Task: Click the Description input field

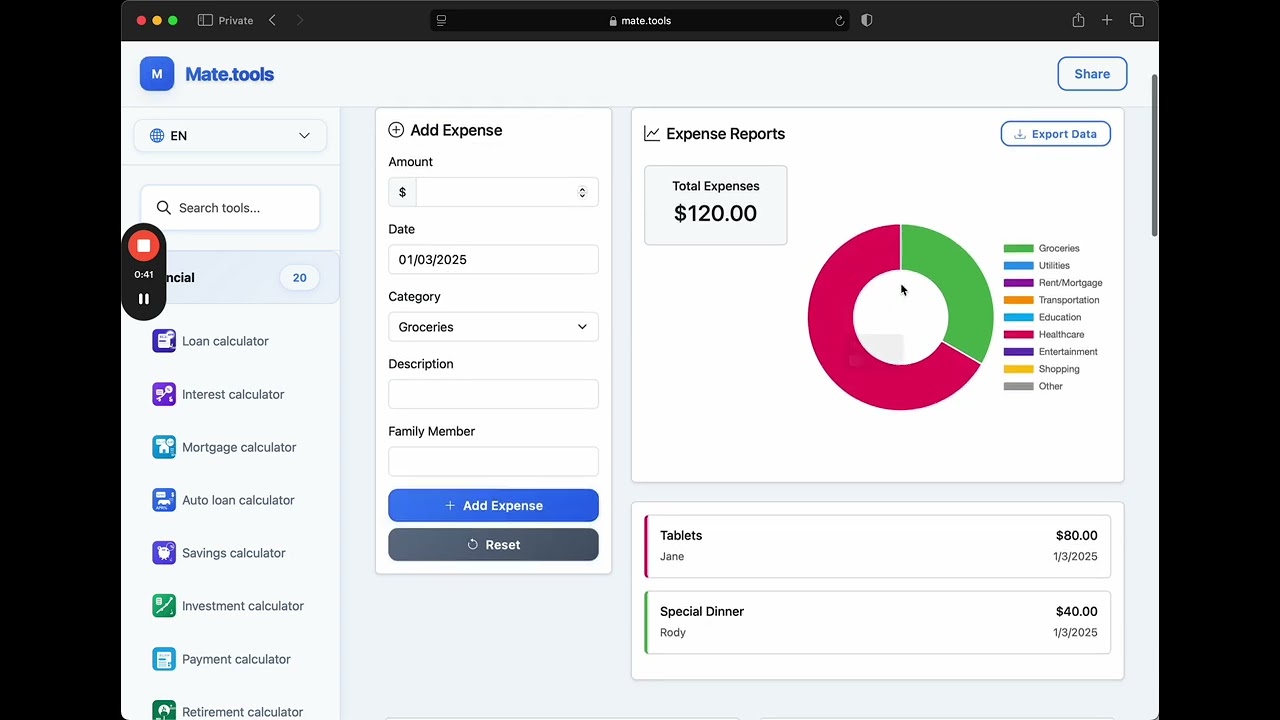Action: point(493,394)
